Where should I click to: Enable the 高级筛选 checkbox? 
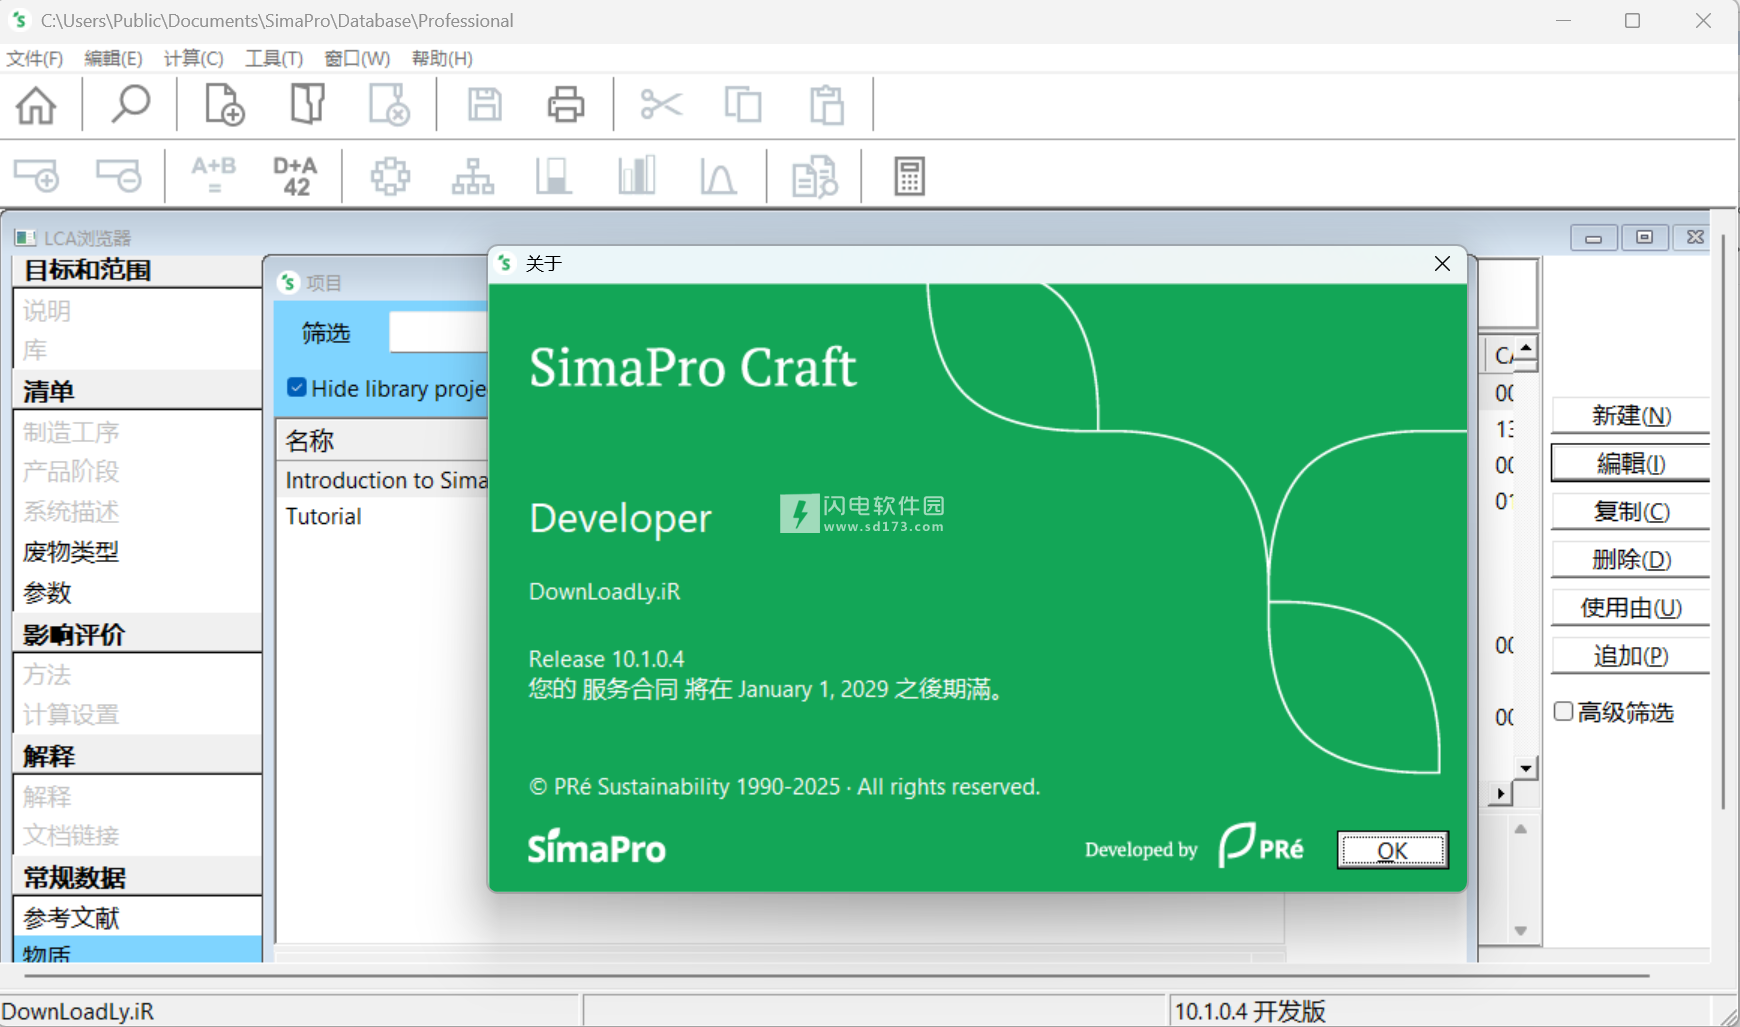coord(1564,711)
